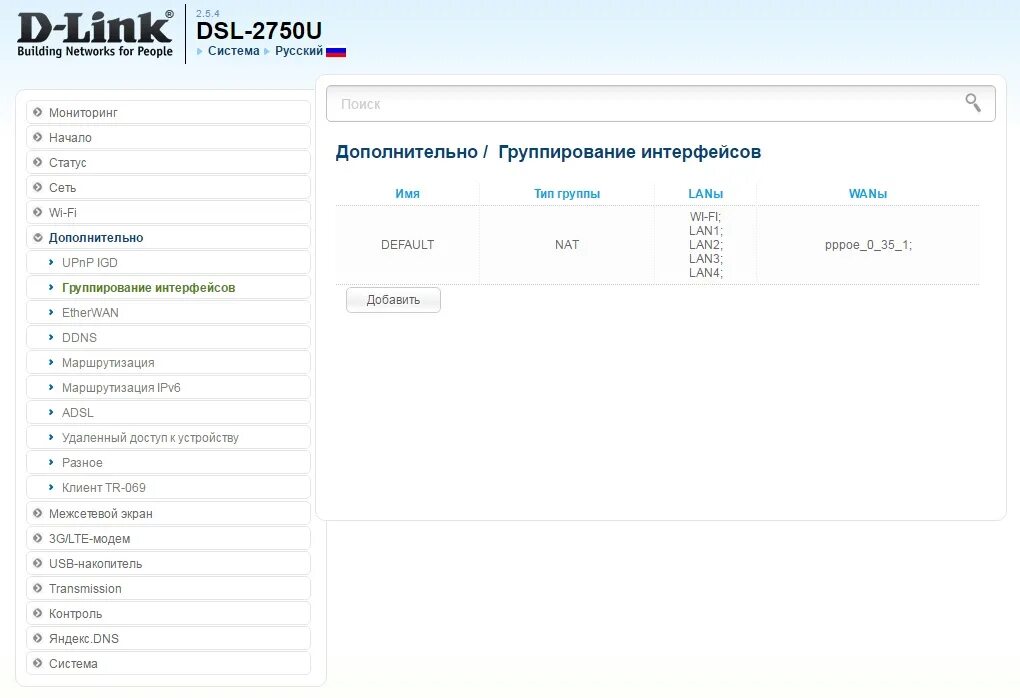This screenshot has height=698, width=1020.
Task: Open the Начало menu item
Action: (x=168, y=137)
